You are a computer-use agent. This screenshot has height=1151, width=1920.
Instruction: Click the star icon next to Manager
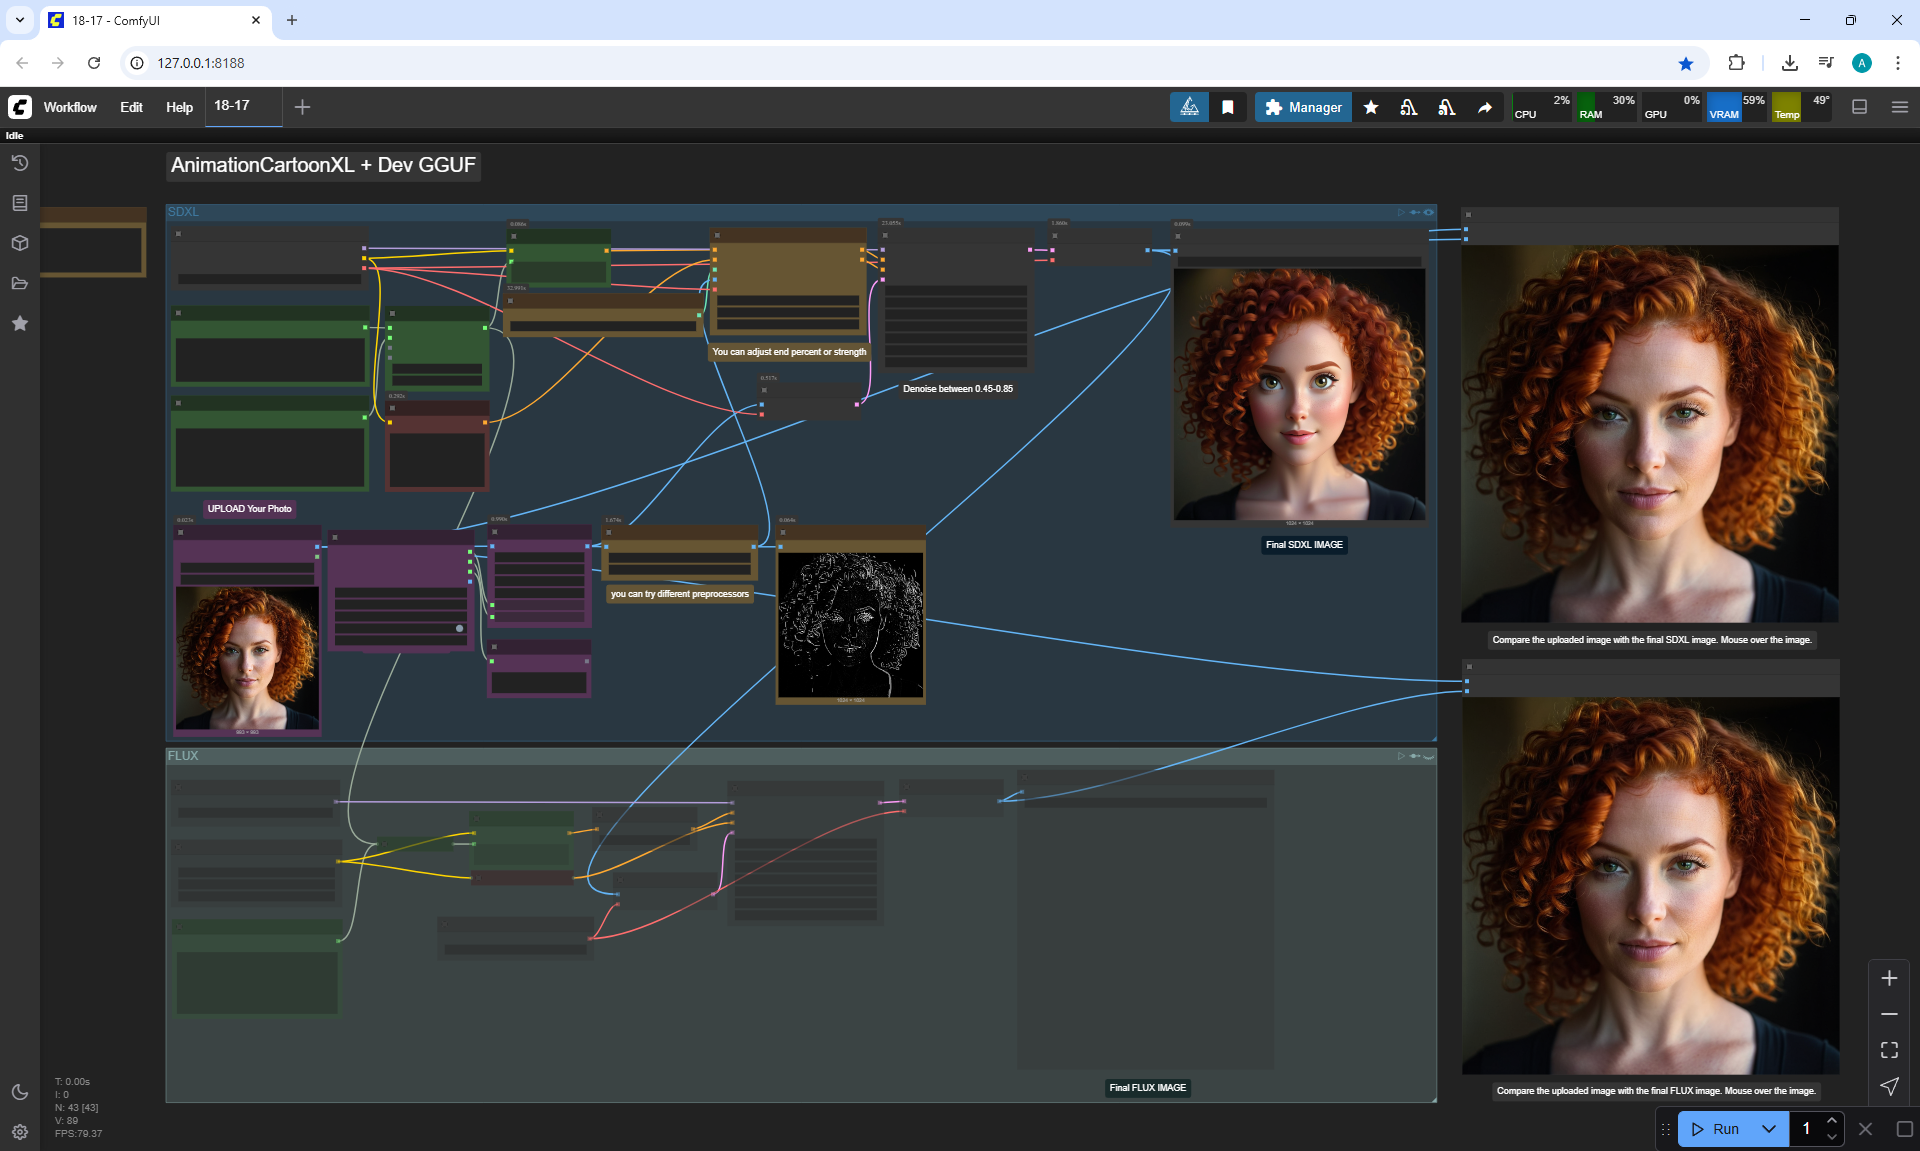1371,107
